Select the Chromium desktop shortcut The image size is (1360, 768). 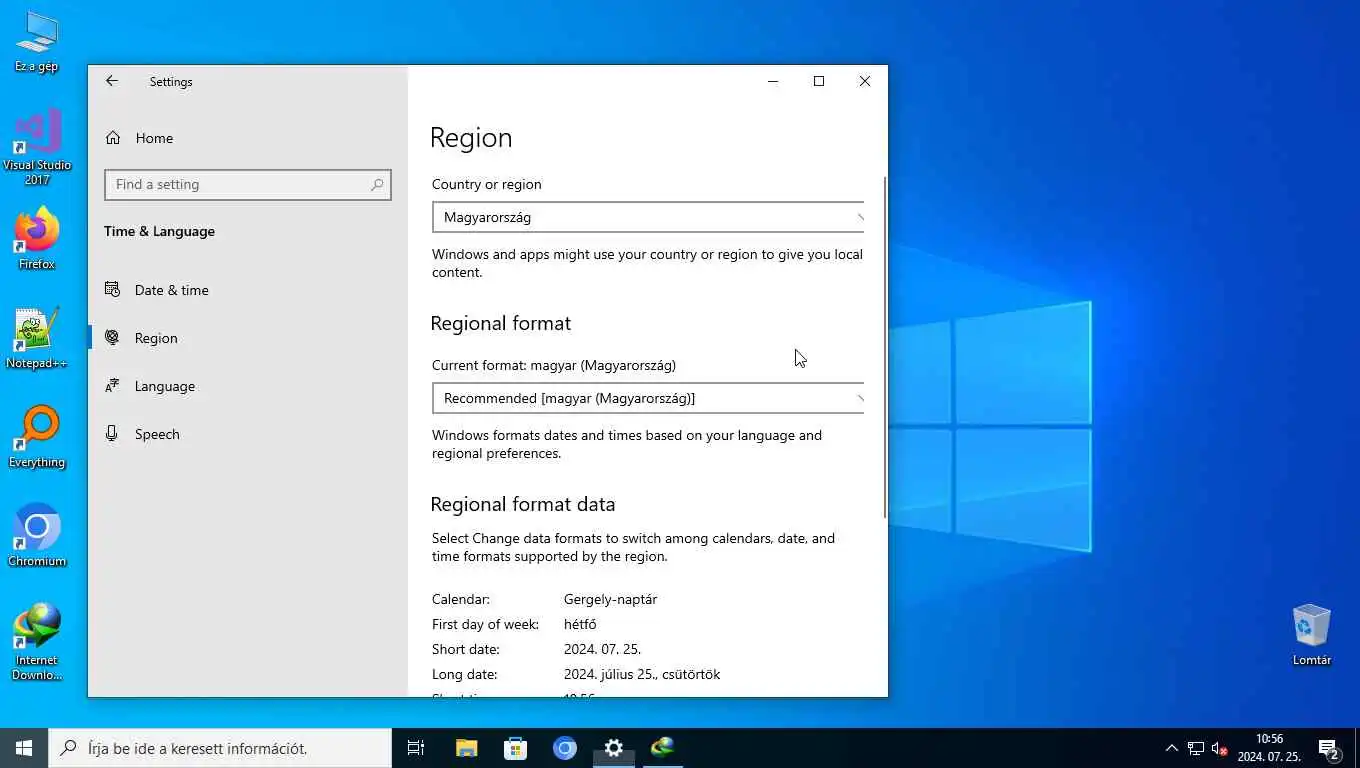coord(37,536)
